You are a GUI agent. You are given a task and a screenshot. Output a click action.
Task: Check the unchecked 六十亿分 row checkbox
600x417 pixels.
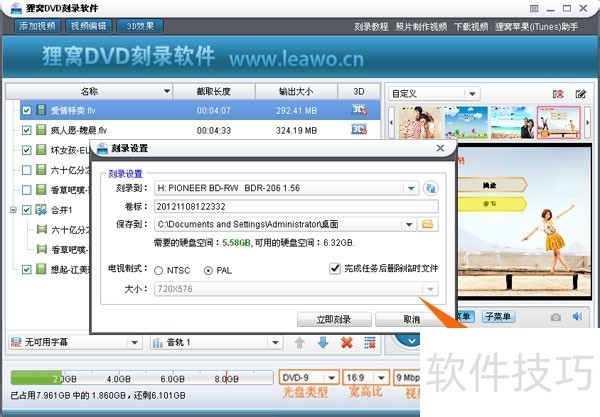[x=26, y=170]
